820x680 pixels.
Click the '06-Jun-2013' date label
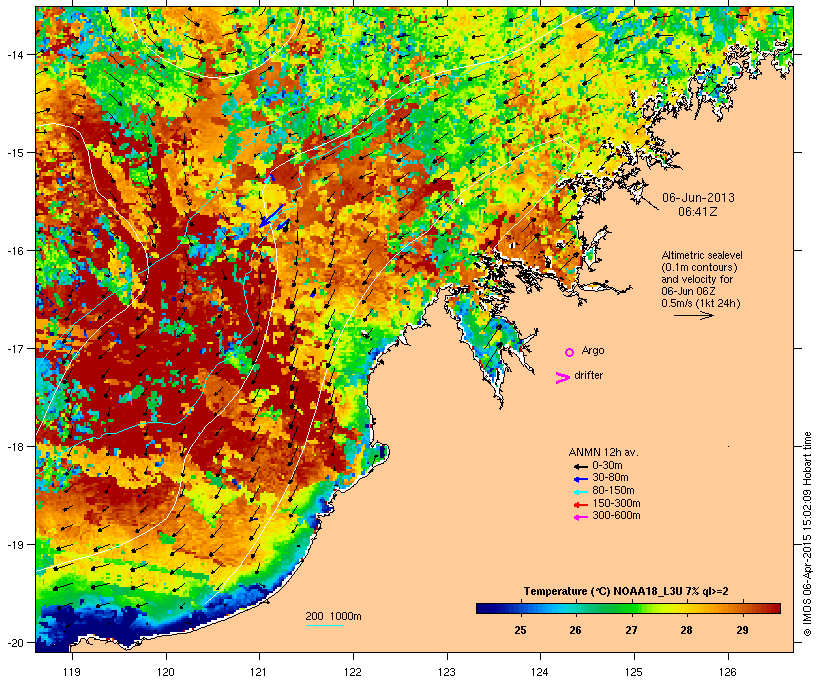coord(698,198)
